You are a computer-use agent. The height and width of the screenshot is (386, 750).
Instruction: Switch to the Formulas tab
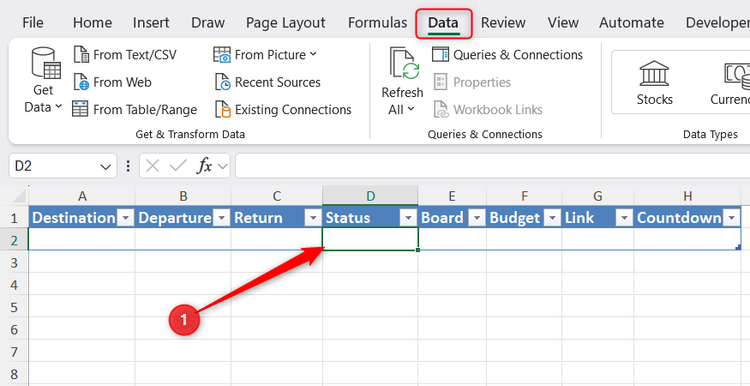[x=377, y=22]
